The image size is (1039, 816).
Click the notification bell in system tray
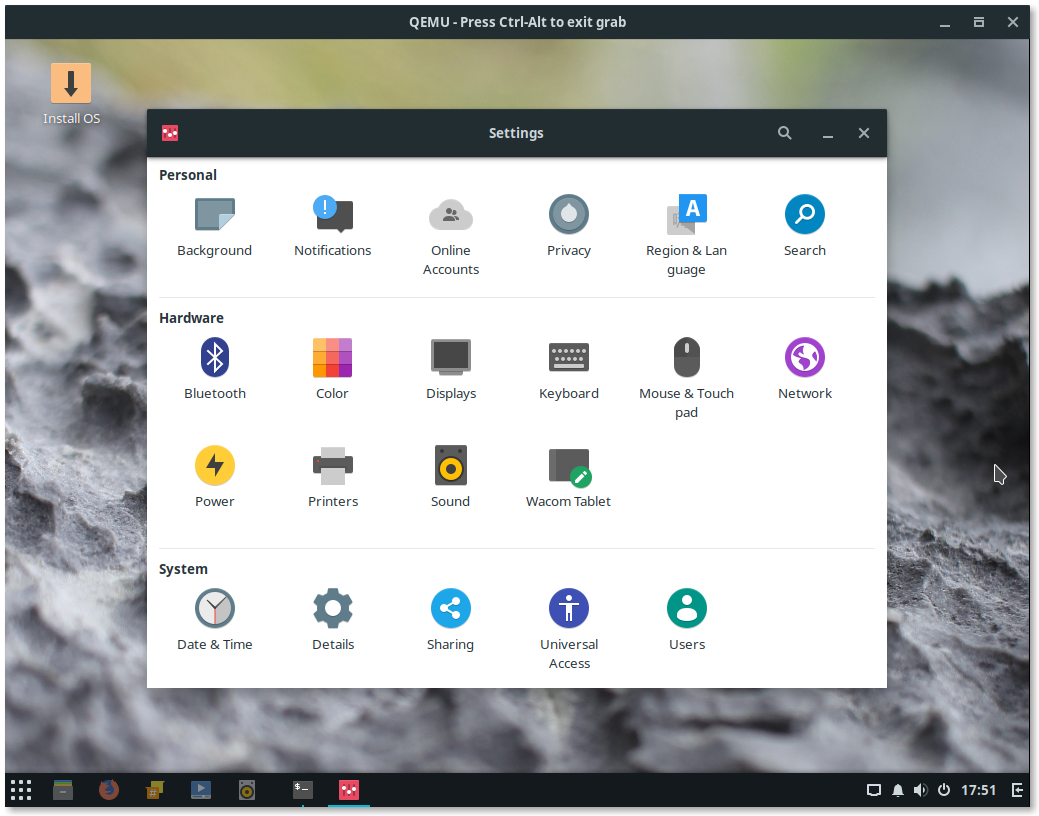[x=897, y=789]
